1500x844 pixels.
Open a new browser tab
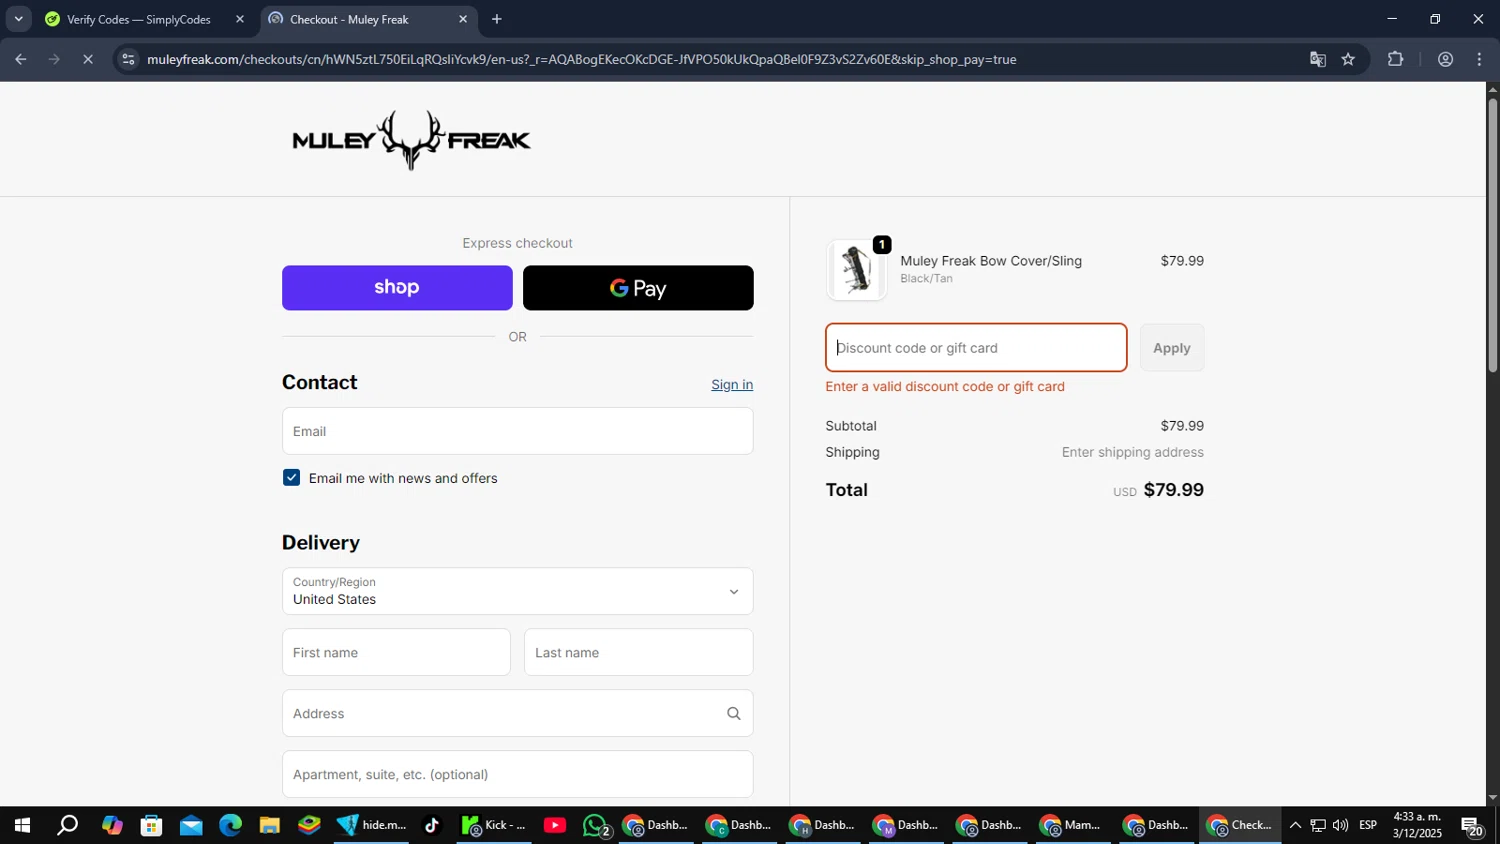tap(497, 19)
